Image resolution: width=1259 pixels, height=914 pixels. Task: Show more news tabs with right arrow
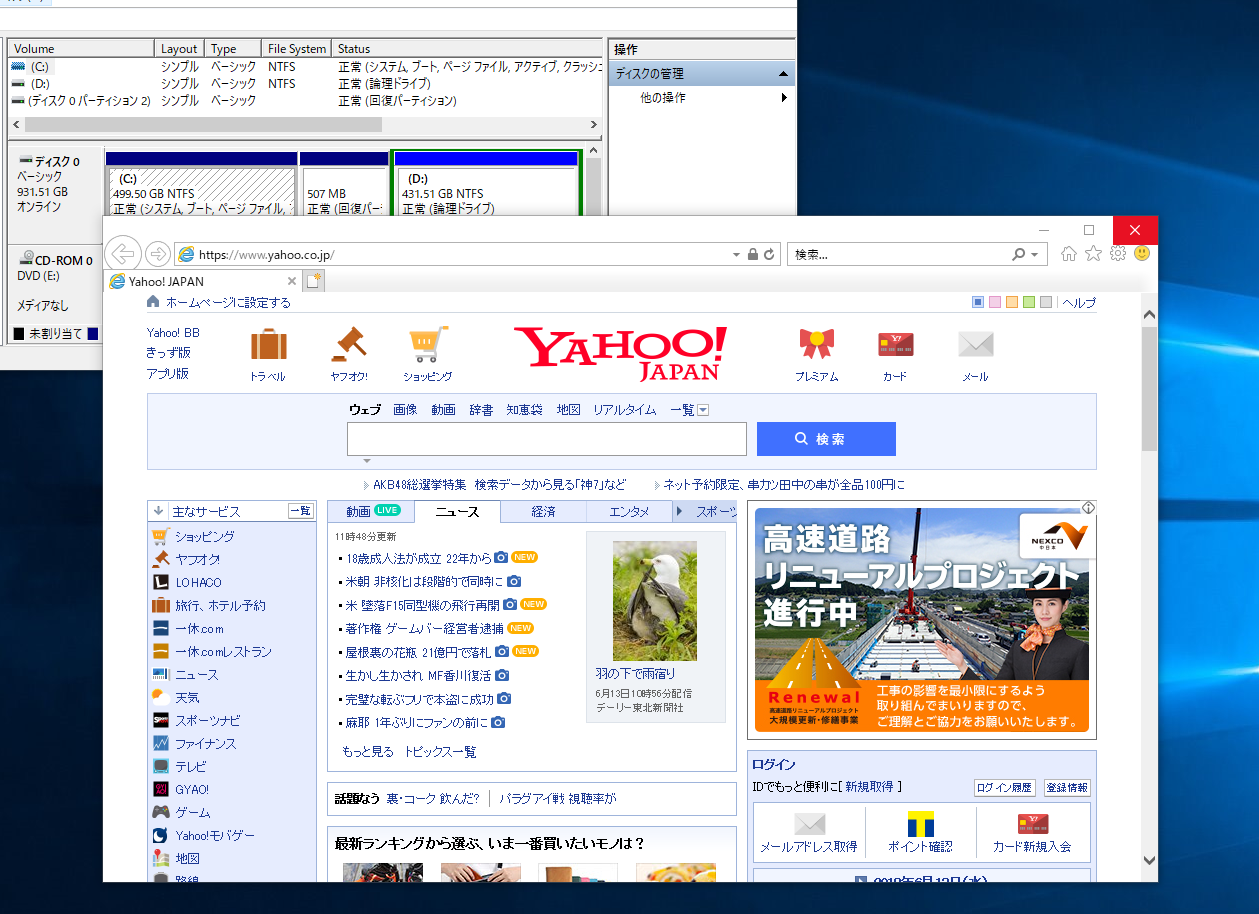(x=680, y=511)
